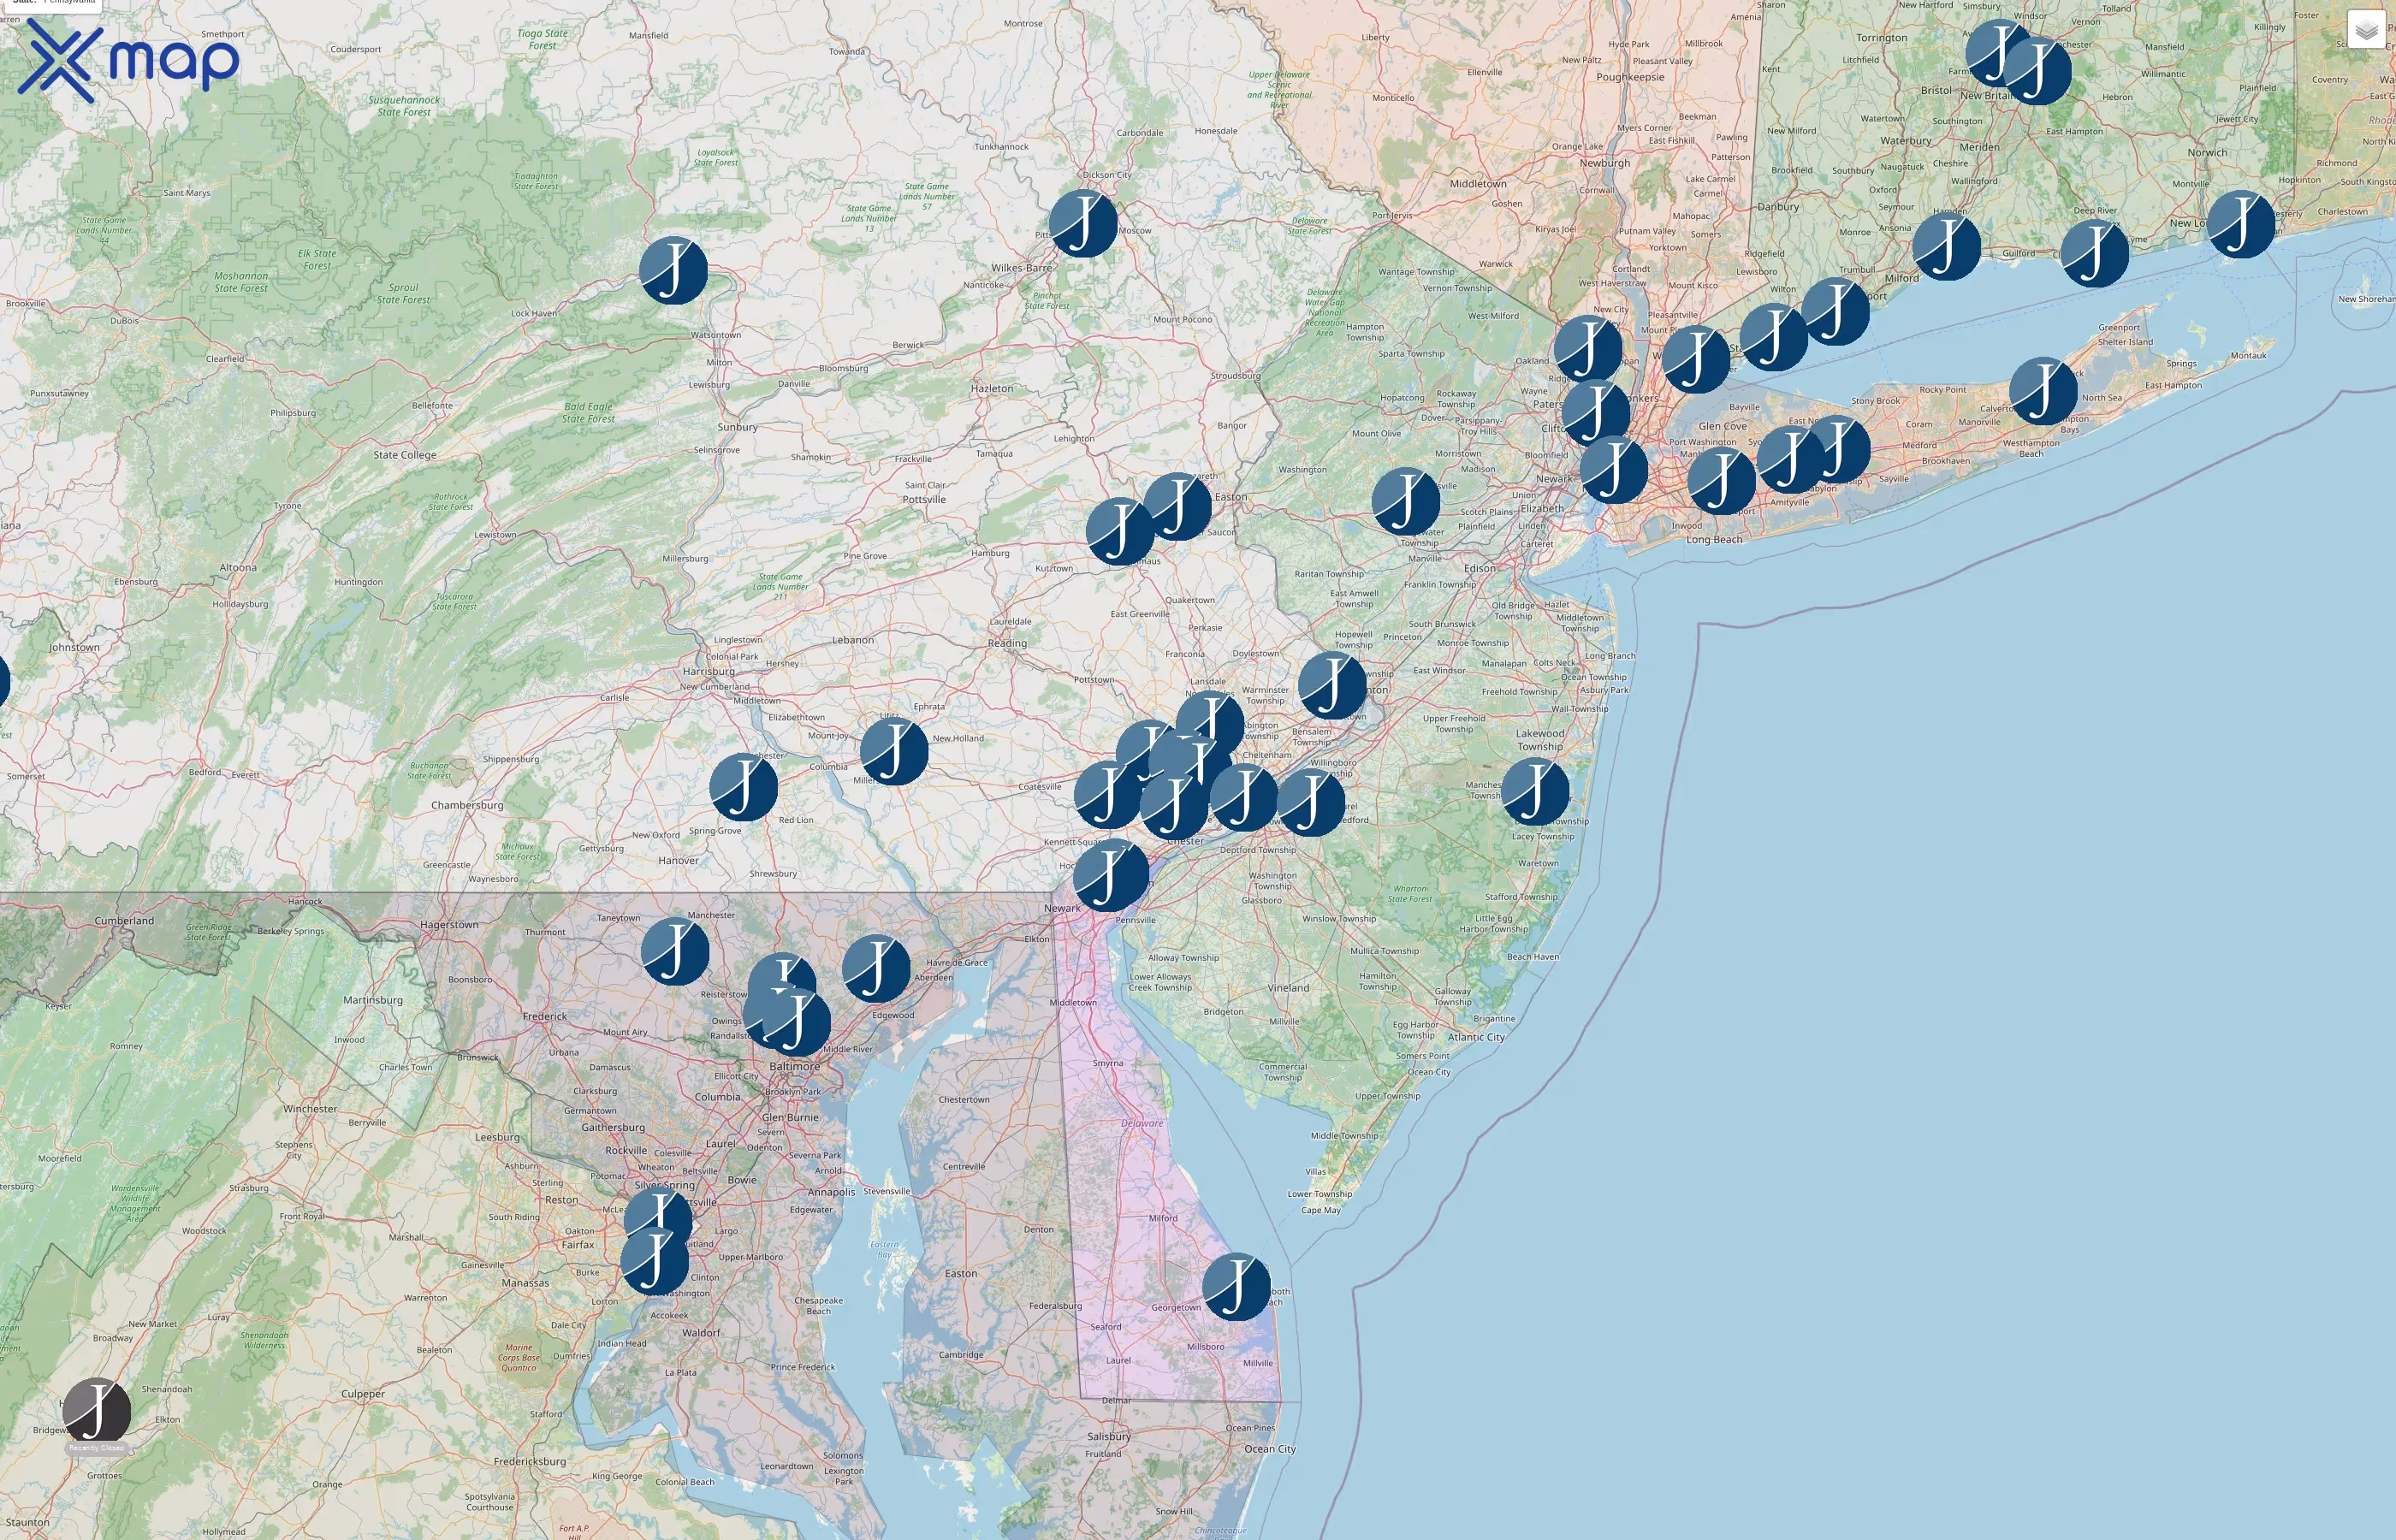Click the Wilkes-Barre map label
This screenshot has width=2396, height=1540.
(x=1021, y=268)
